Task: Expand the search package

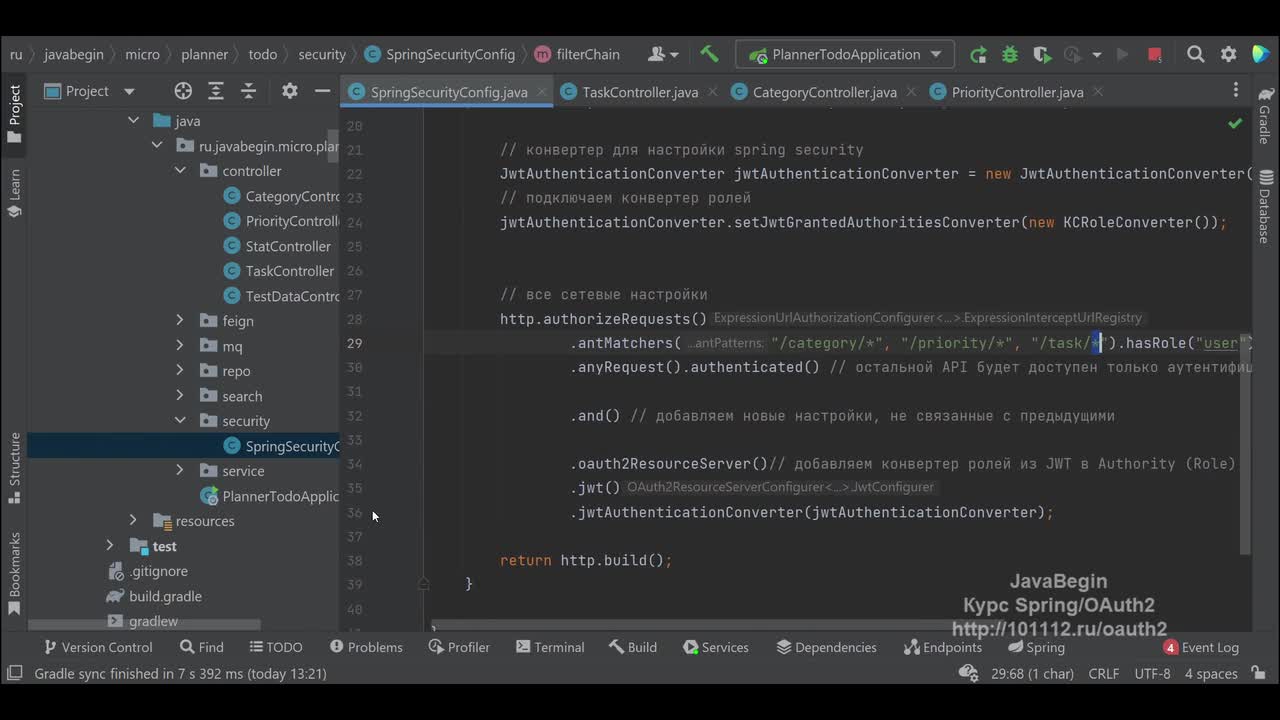Action: (180, 396)
